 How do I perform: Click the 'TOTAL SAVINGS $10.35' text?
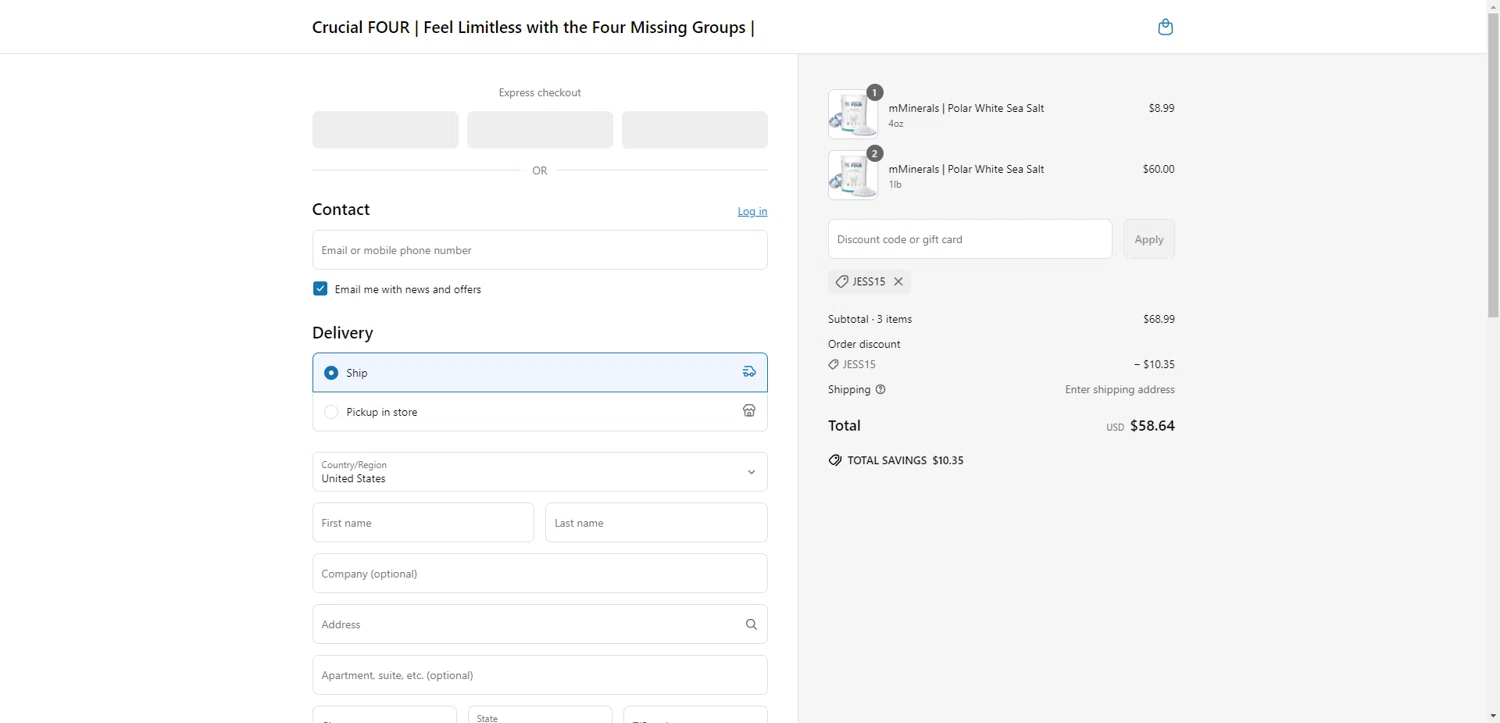tap(906, 461)
